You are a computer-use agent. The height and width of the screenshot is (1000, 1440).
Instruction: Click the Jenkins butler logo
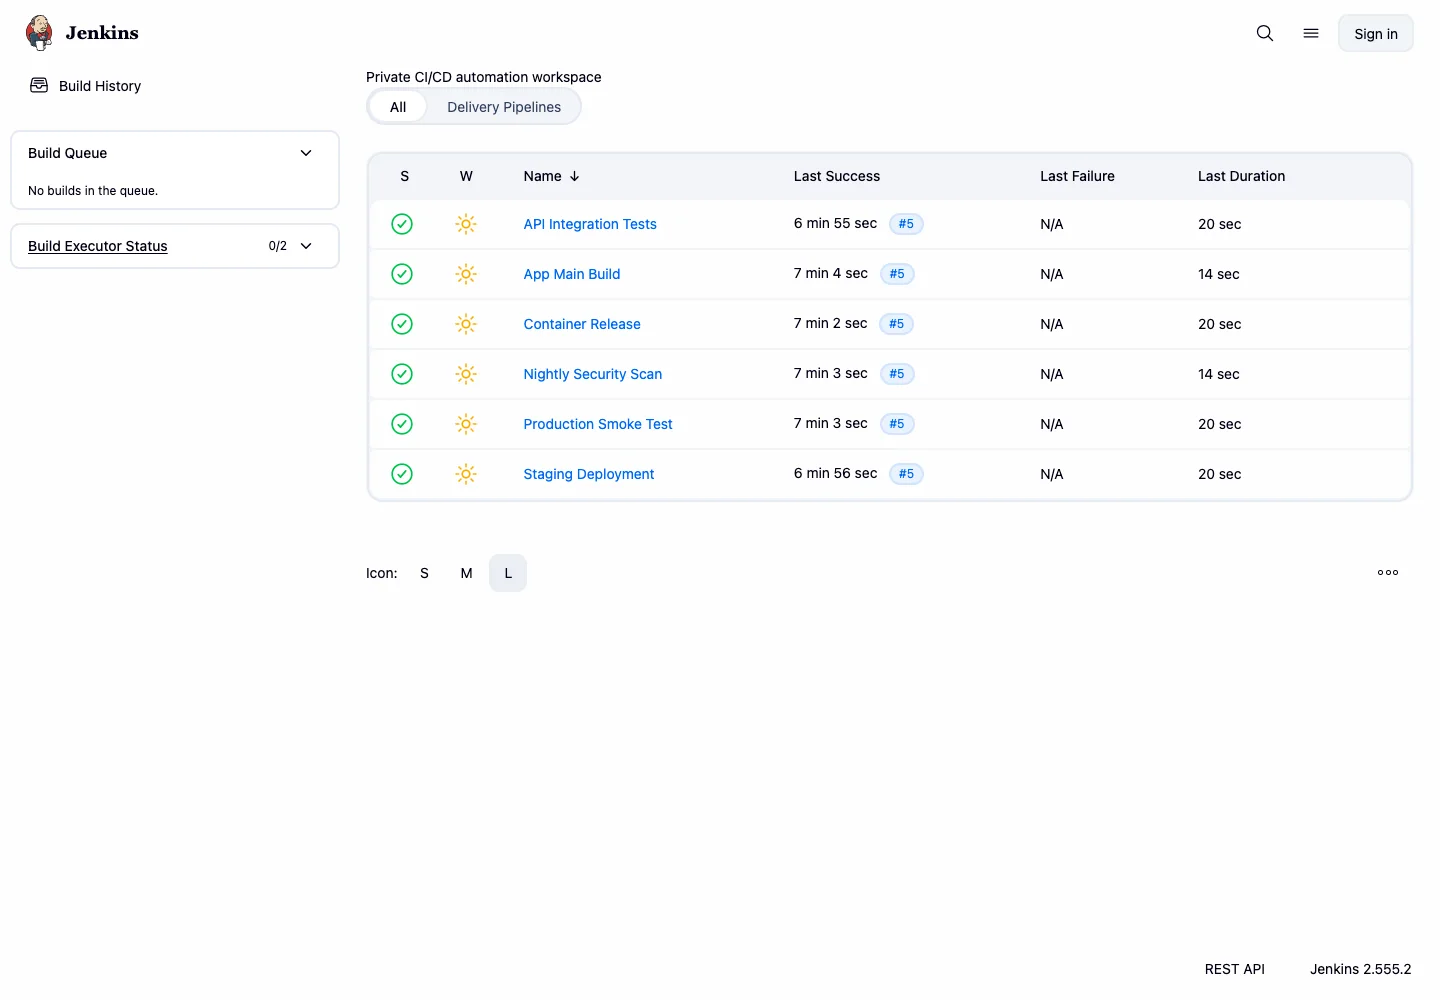39,33
